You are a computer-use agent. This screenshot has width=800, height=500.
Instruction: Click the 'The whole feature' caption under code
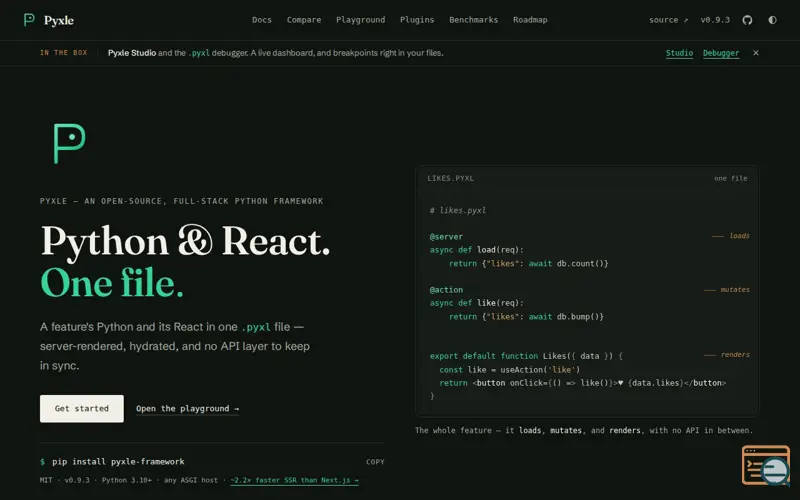584,430
